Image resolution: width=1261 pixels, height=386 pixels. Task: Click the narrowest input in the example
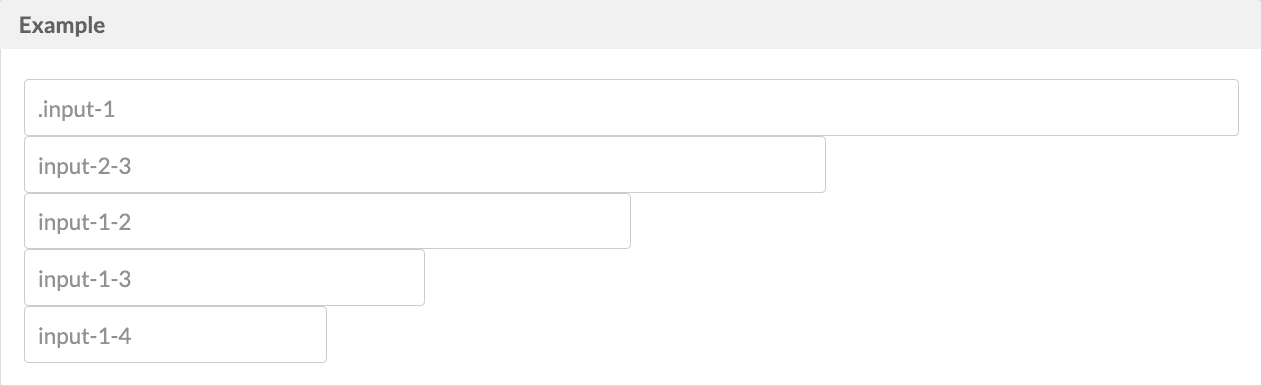coord(175,335)
